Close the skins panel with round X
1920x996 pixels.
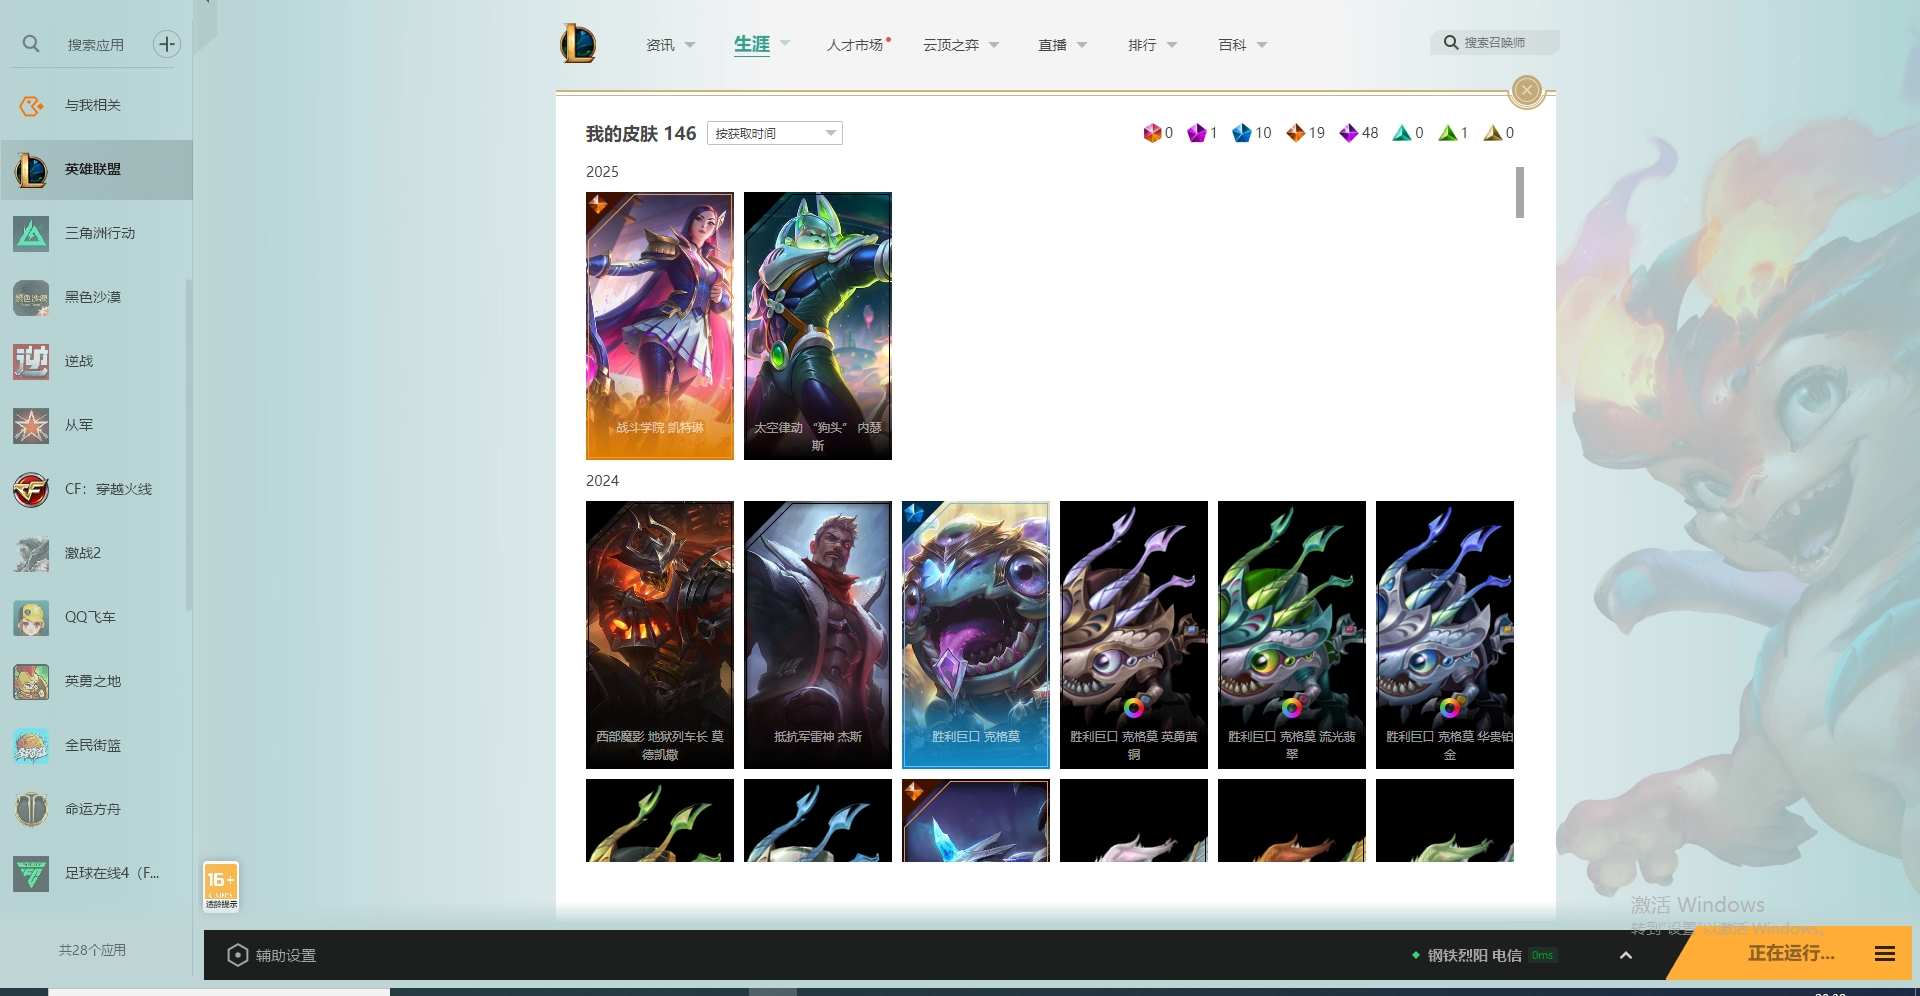click(1527, 91)
